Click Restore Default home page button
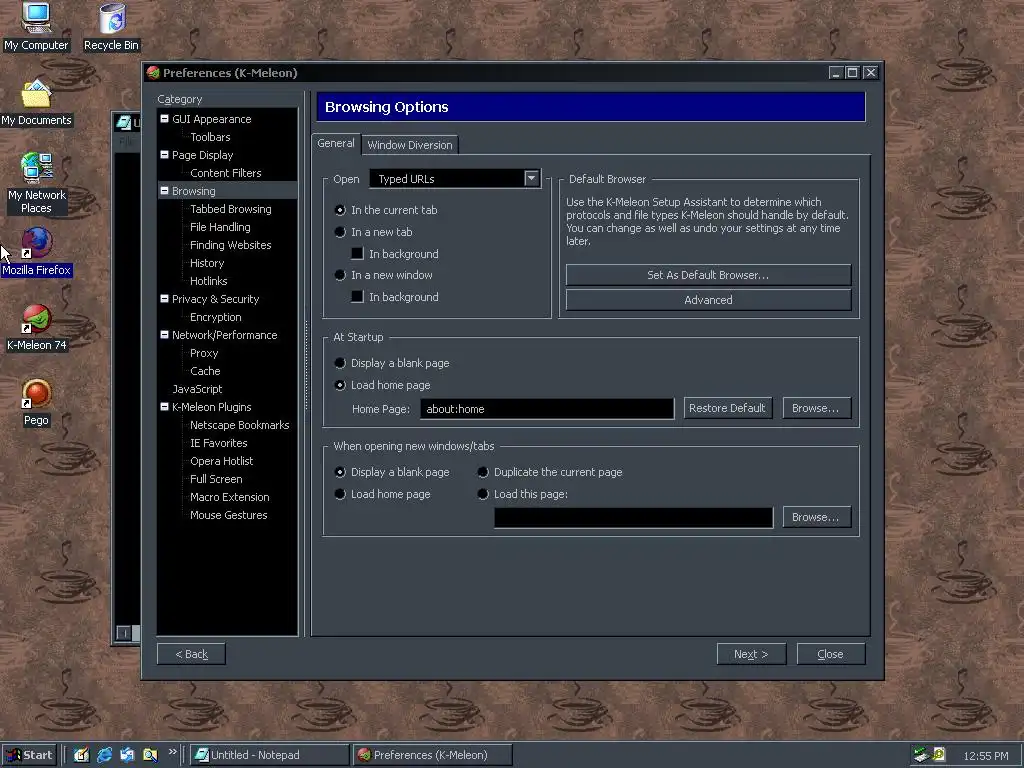Screen dimensions: 1024x768 (x=727, y=408)
